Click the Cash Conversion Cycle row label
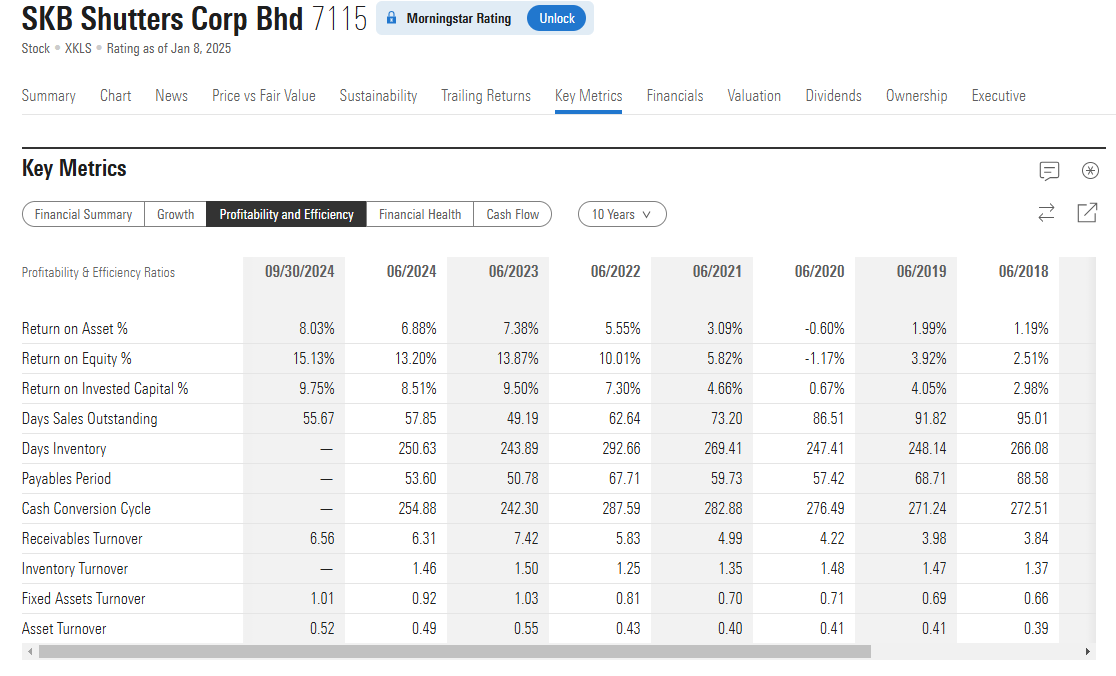 pyautogui.click(x=86, y=509)
